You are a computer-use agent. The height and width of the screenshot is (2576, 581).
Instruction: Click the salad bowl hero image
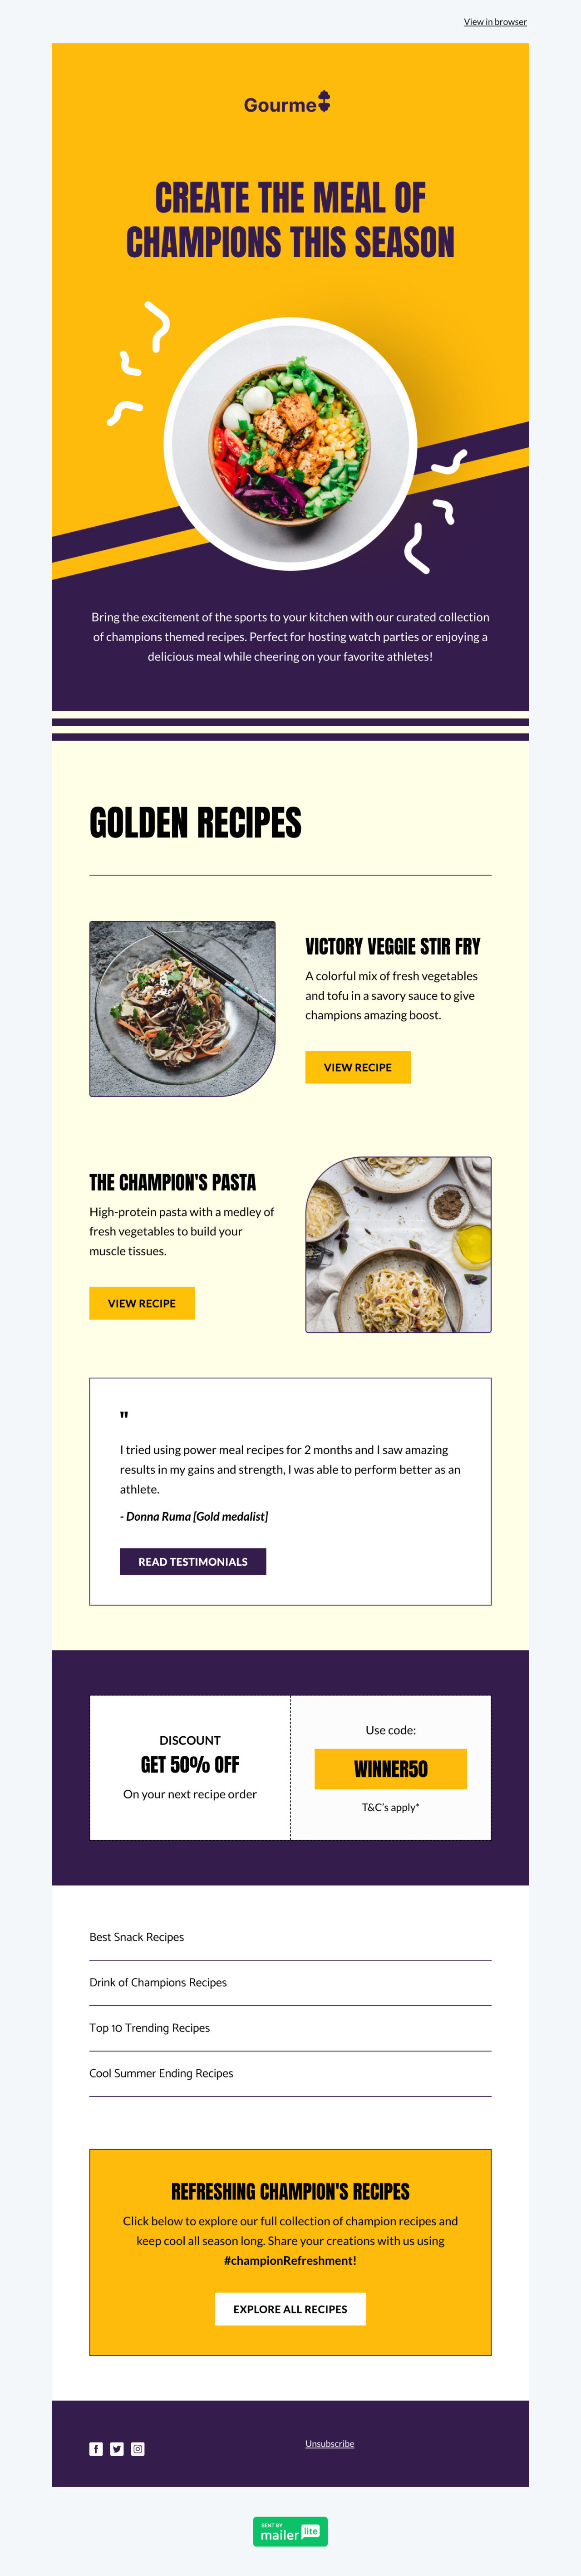(290, 443)
